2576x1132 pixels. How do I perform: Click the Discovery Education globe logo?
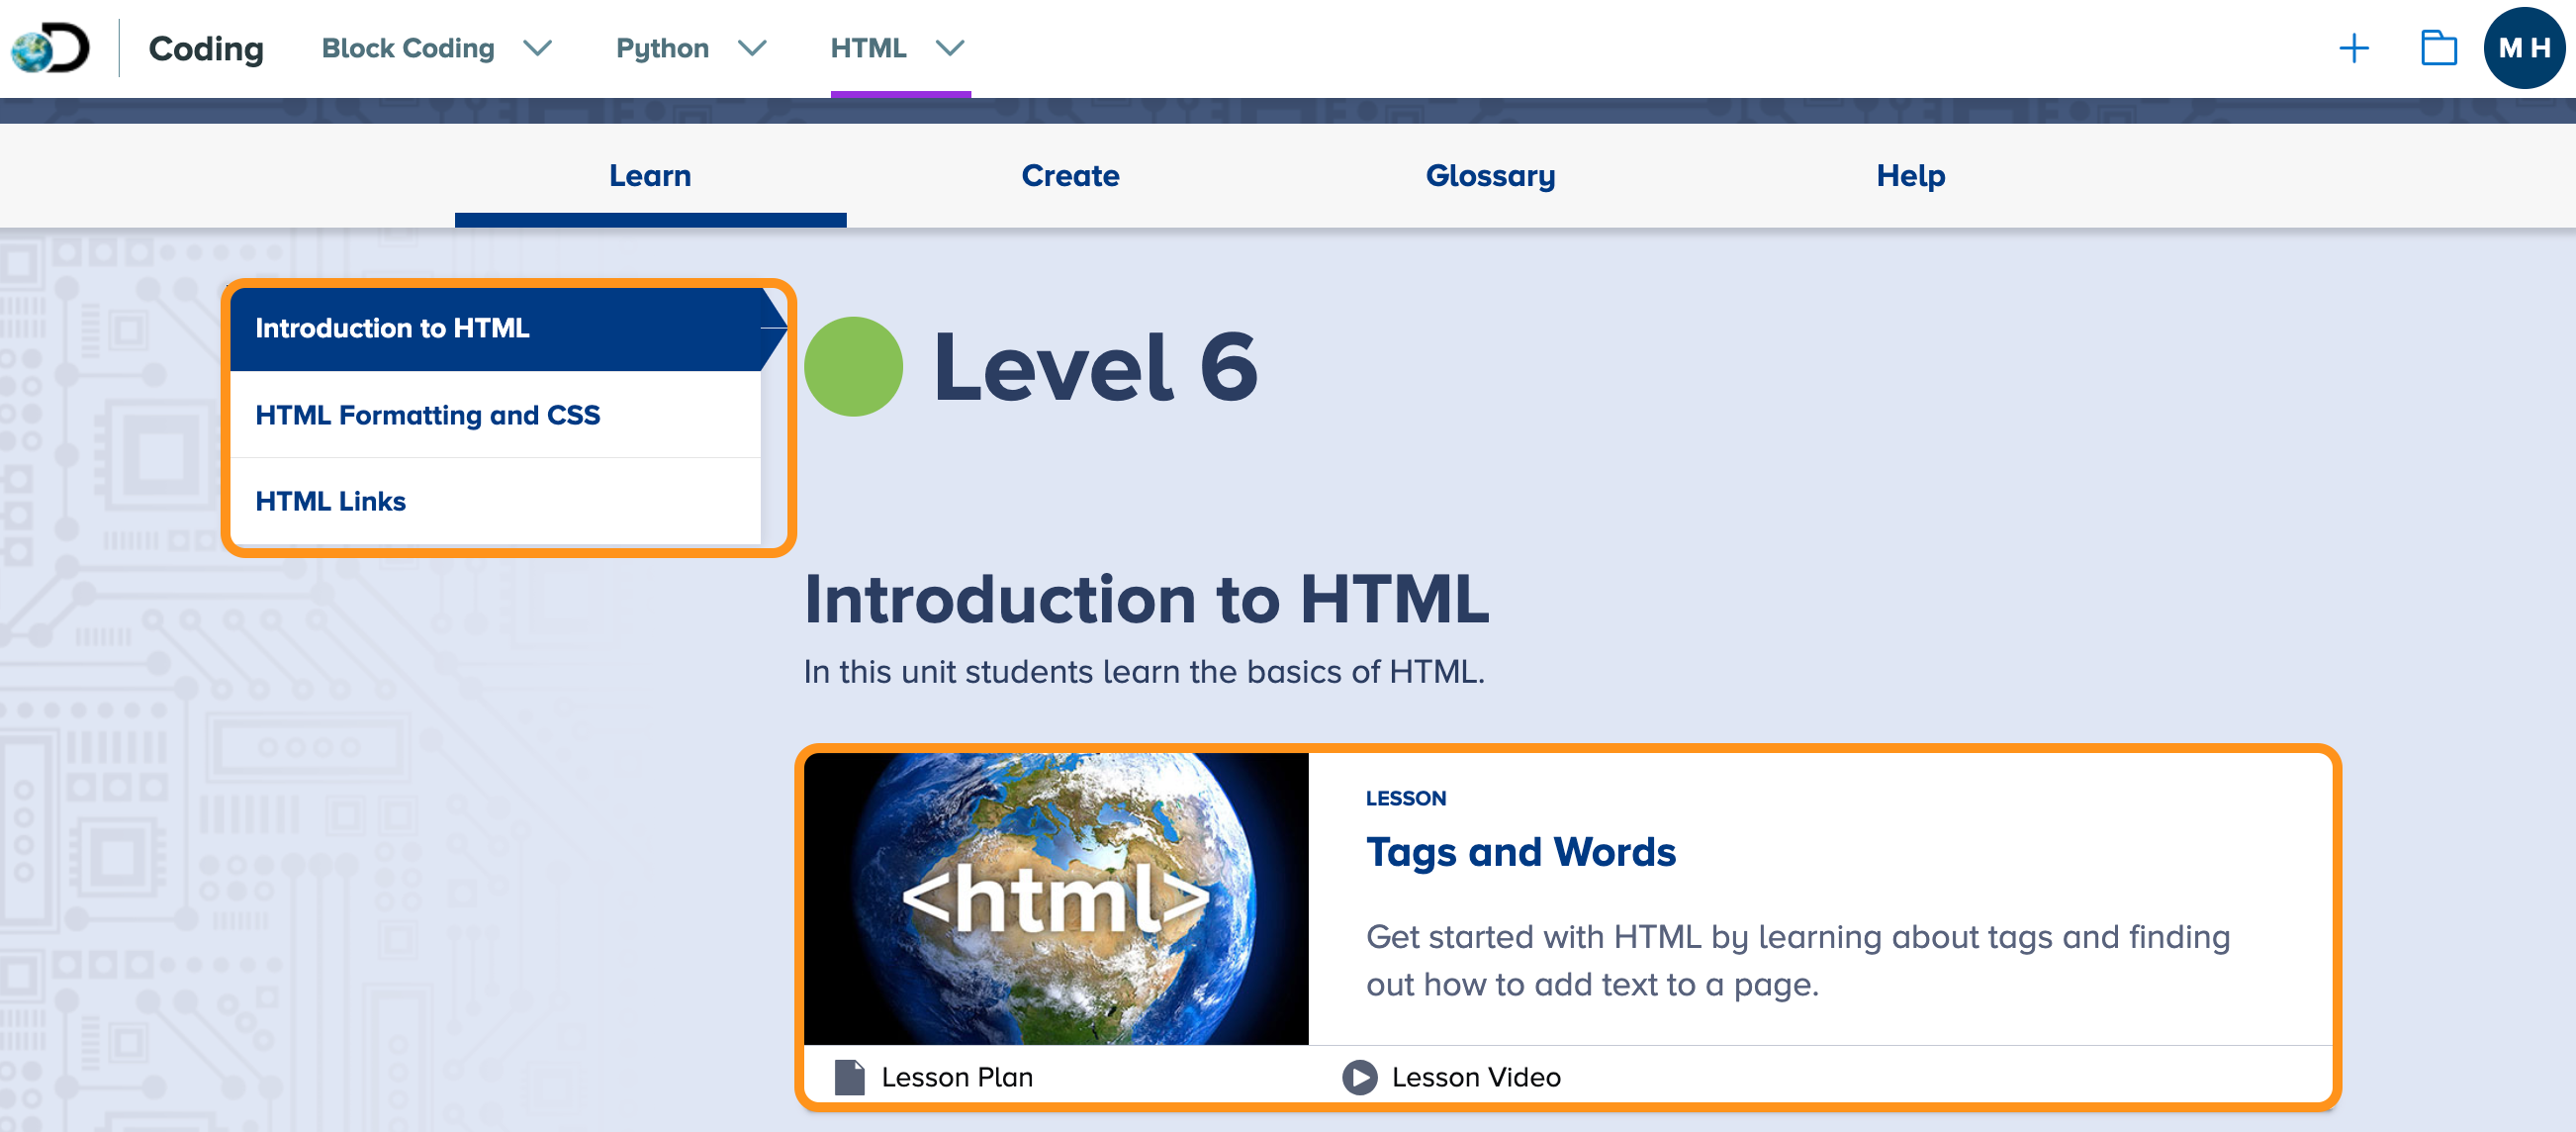pos(50,48)
